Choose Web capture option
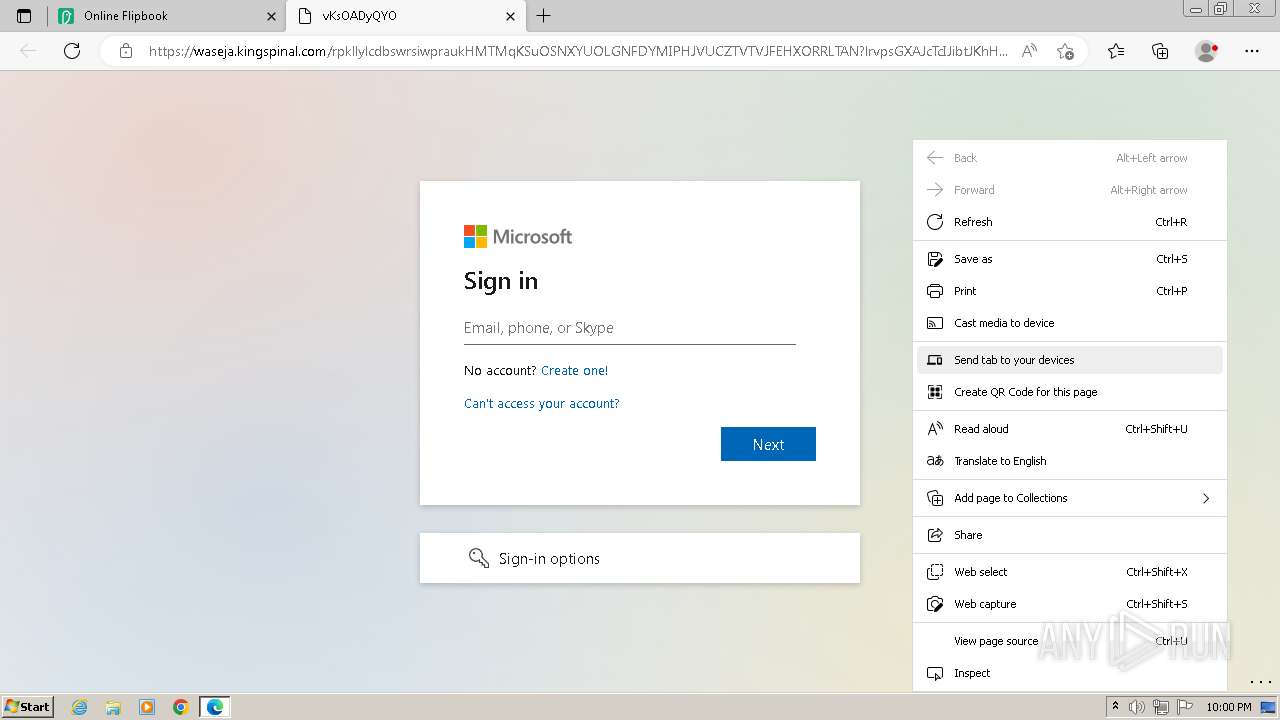This screenshot has height=720, width=1280. 1070,604
